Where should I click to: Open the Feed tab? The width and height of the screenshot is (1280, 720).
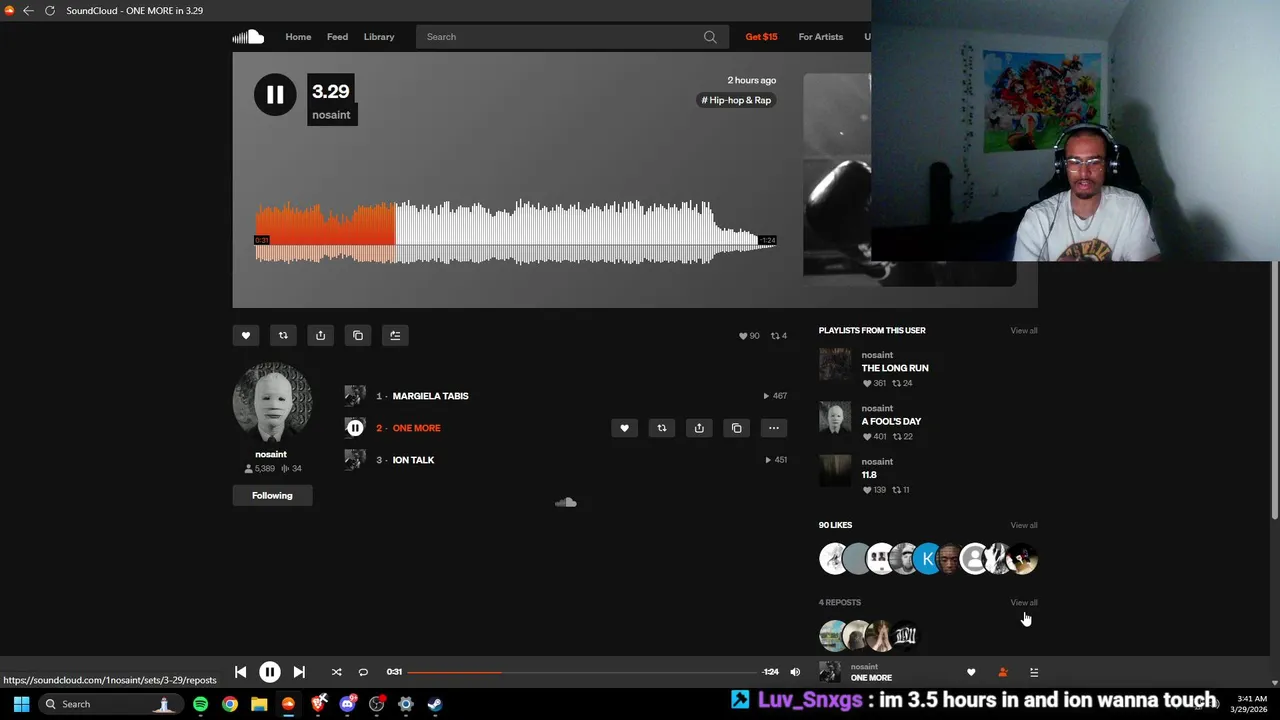(337, 37)
